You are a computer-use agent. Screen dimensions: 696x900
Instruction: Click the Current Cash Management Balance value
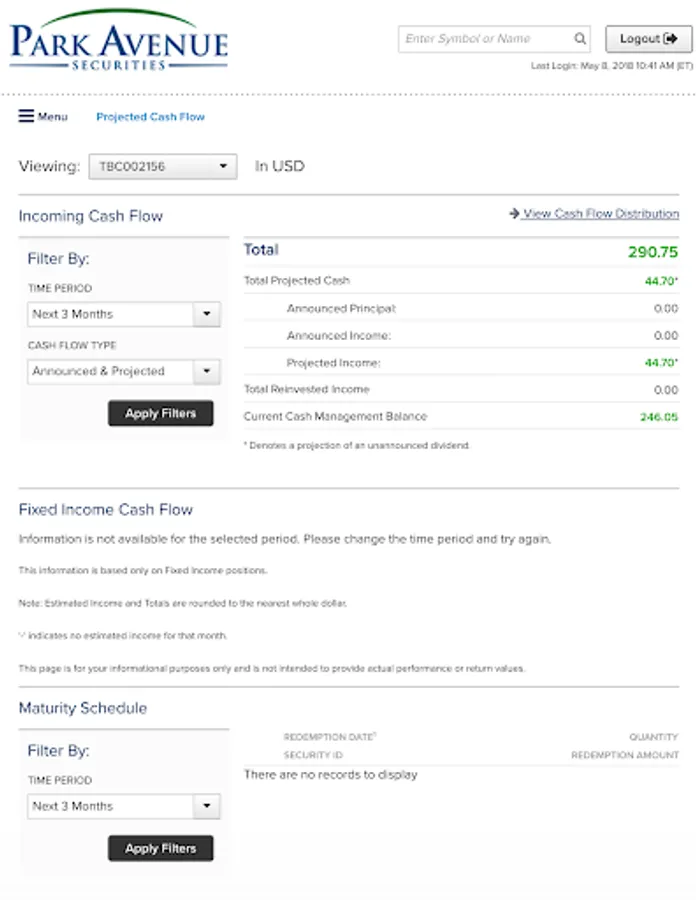click(659, 417)
